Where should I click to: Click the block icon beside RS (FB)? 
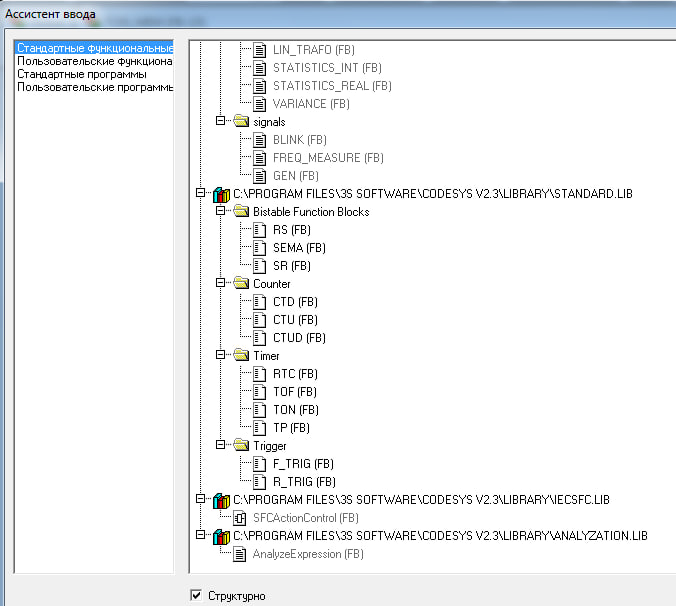pos(260,230)
